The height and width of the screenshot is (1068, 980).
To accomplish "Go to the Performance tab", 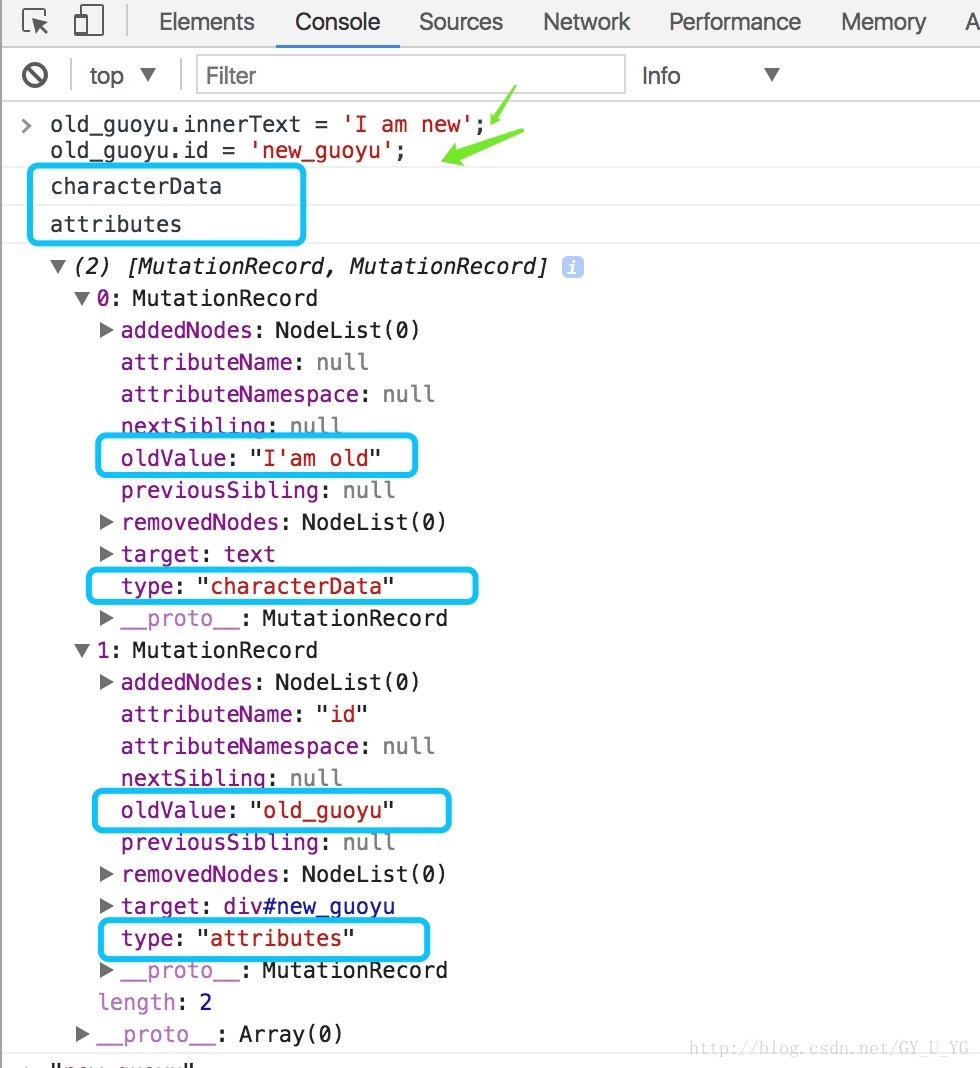I will point(734,22).
